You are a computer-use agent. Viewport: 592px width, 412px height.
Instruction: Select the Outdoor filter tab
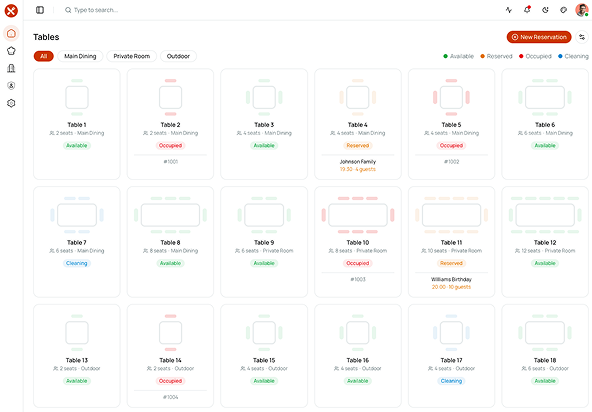tap(178, 56)
